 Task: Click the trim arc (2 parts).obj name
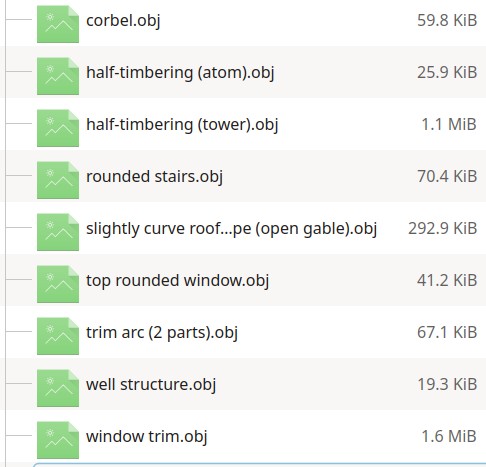point(162,333)
